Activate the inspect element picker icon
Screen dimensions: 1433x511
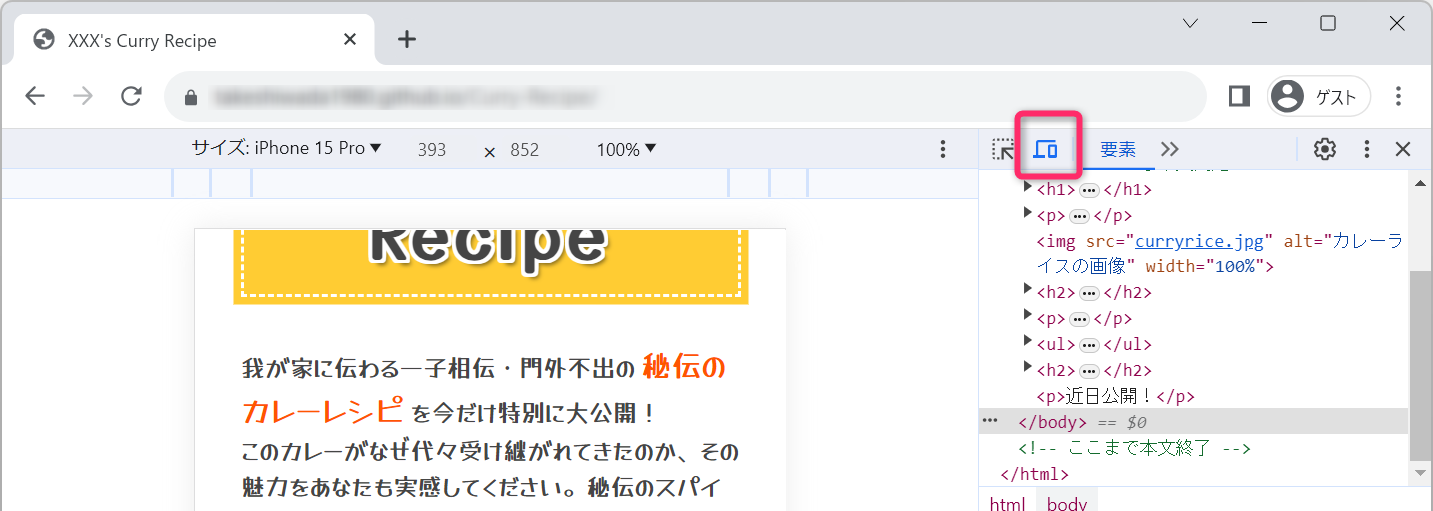coord(1002,149)
